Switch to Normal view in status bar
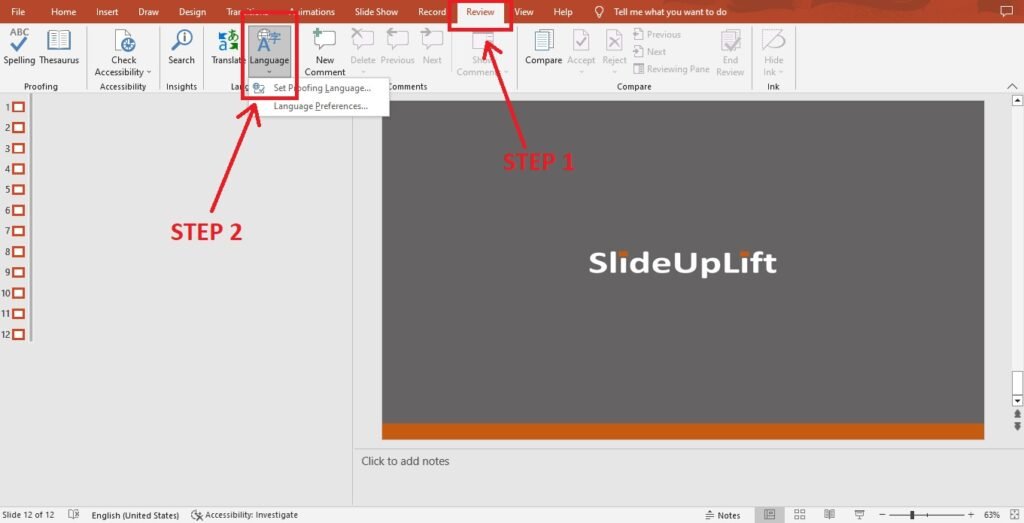Screen dimensions: 1024x523 (x=770, y=515)
